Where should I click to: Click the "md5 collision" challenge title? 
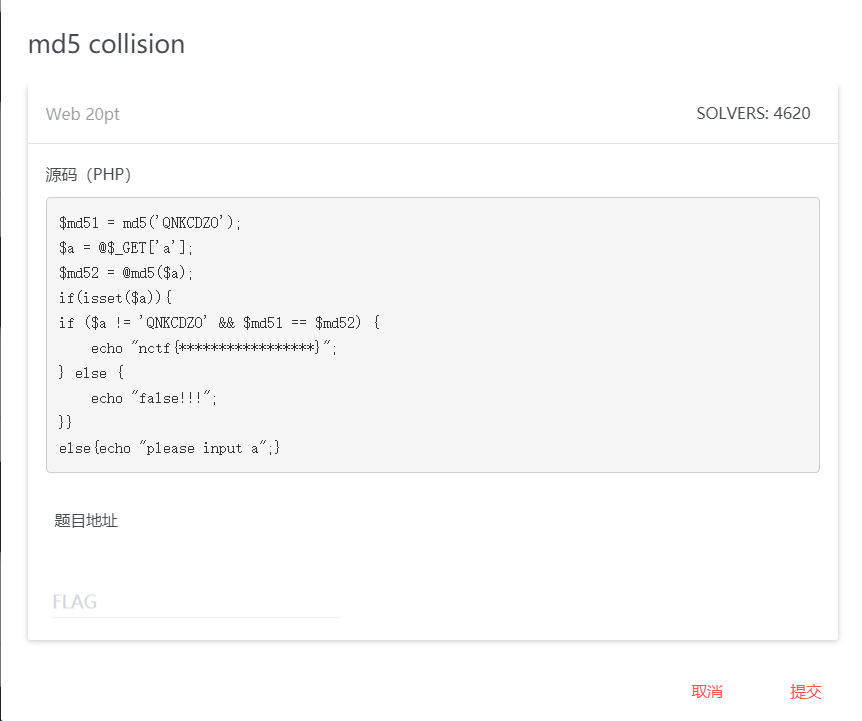(106, 44)
